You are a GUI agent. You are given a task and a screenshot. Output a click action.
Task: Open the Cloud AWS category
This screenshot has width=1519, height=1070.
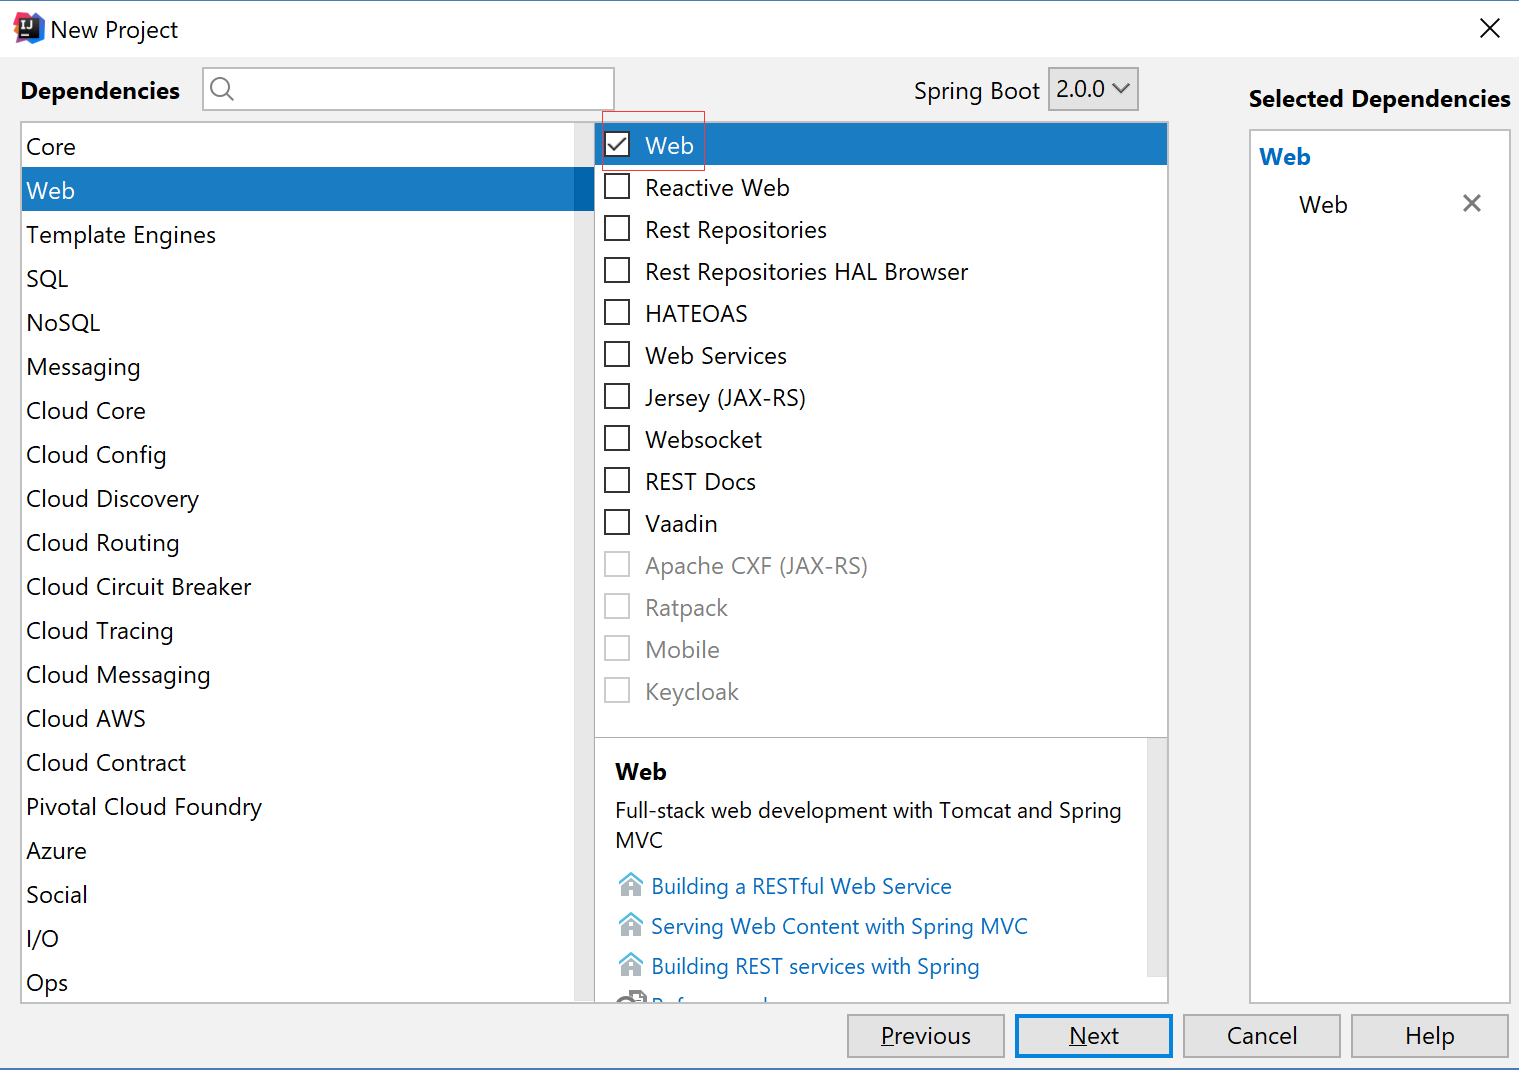tap(298, 719)
